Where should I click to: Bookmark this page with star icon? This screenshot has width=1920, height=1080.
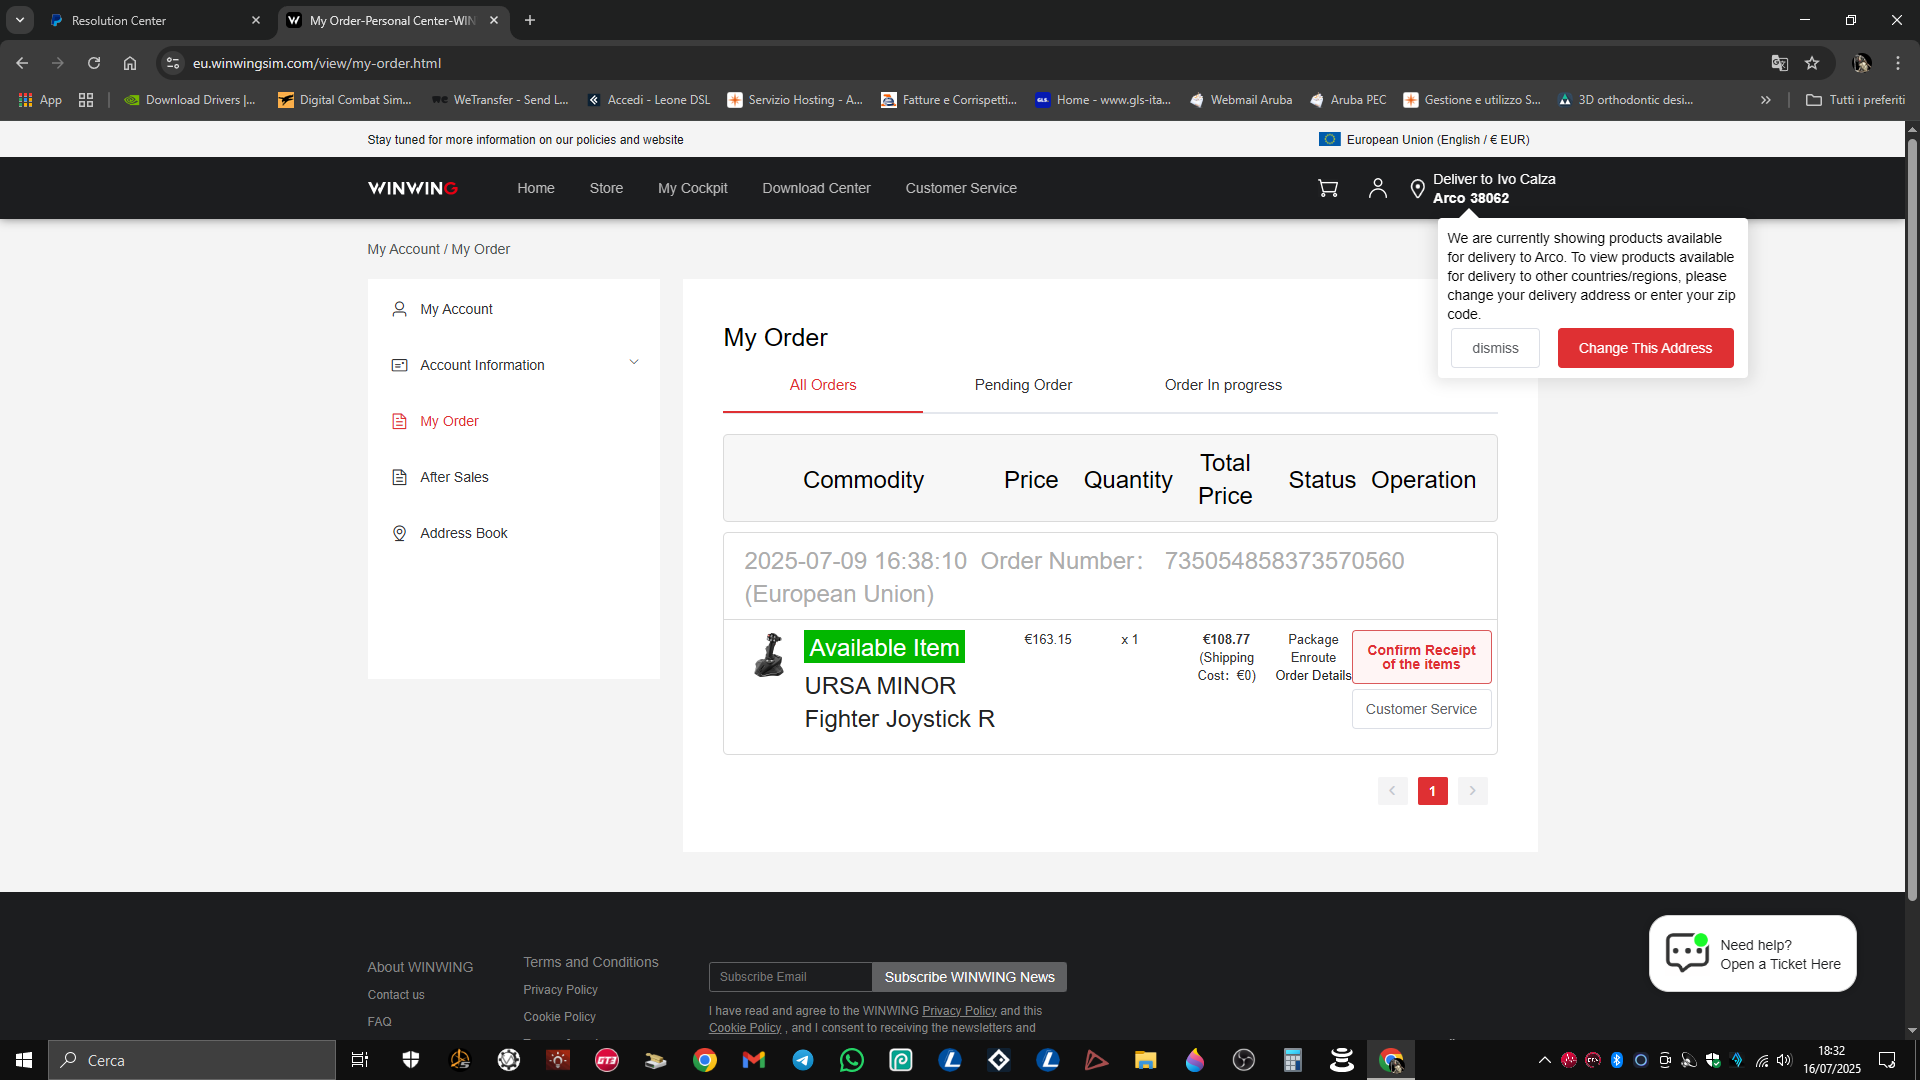coord(1812,63)
